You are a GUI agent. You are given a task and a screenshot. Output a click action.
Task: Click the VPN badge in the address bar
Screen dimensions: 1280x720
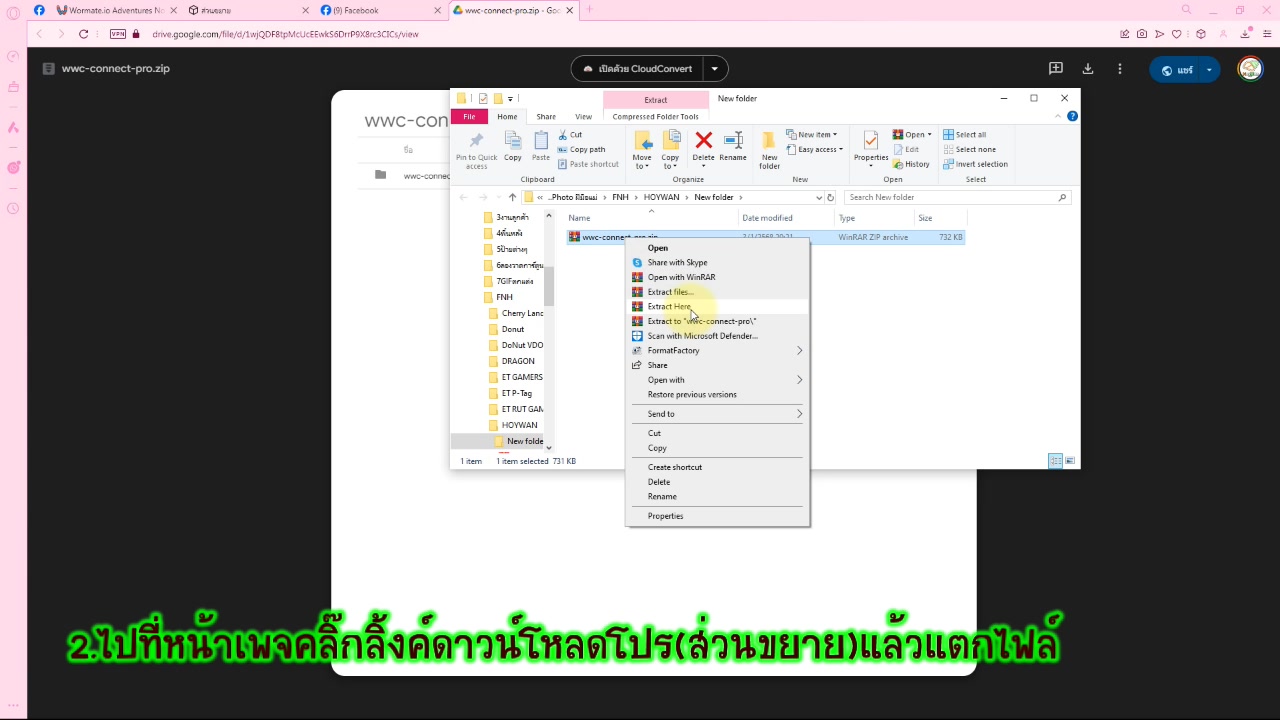118,34
